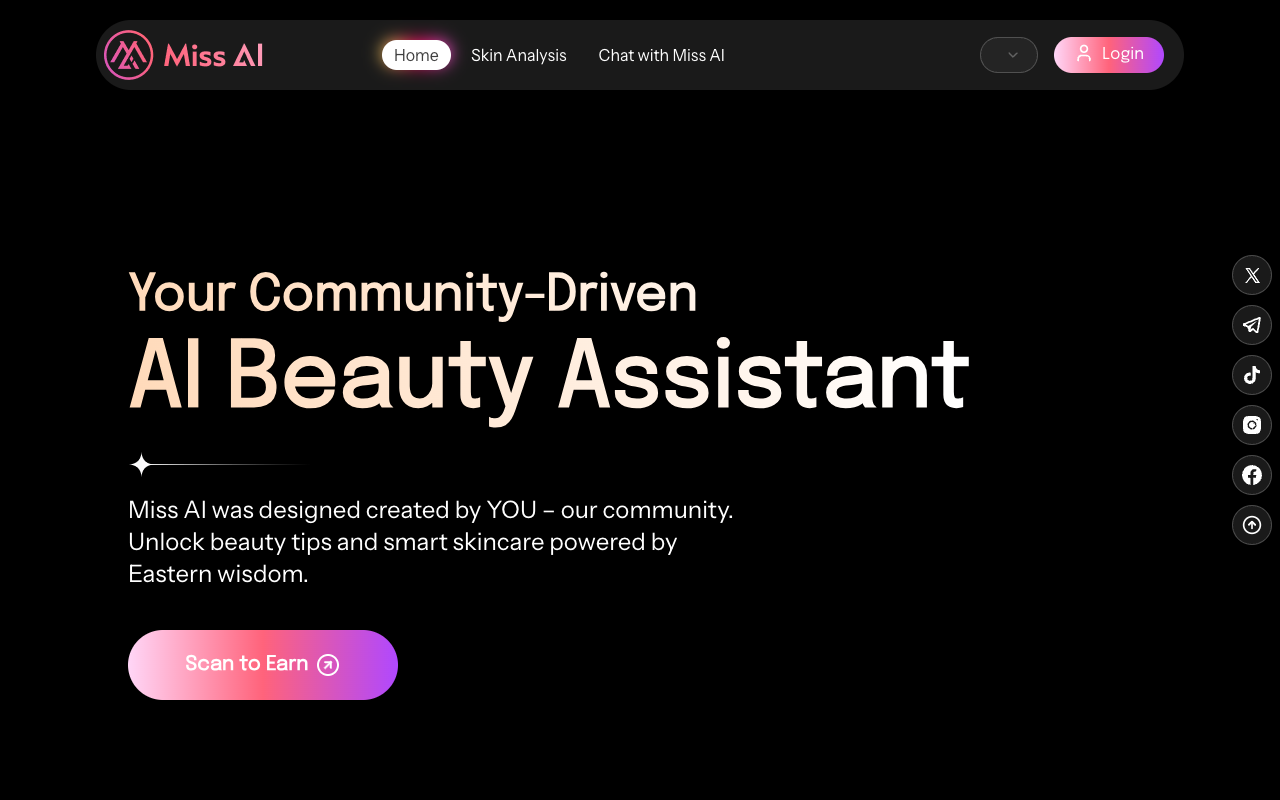Select the Home navigation tab
1280x800 pixels.
[416, 55]
